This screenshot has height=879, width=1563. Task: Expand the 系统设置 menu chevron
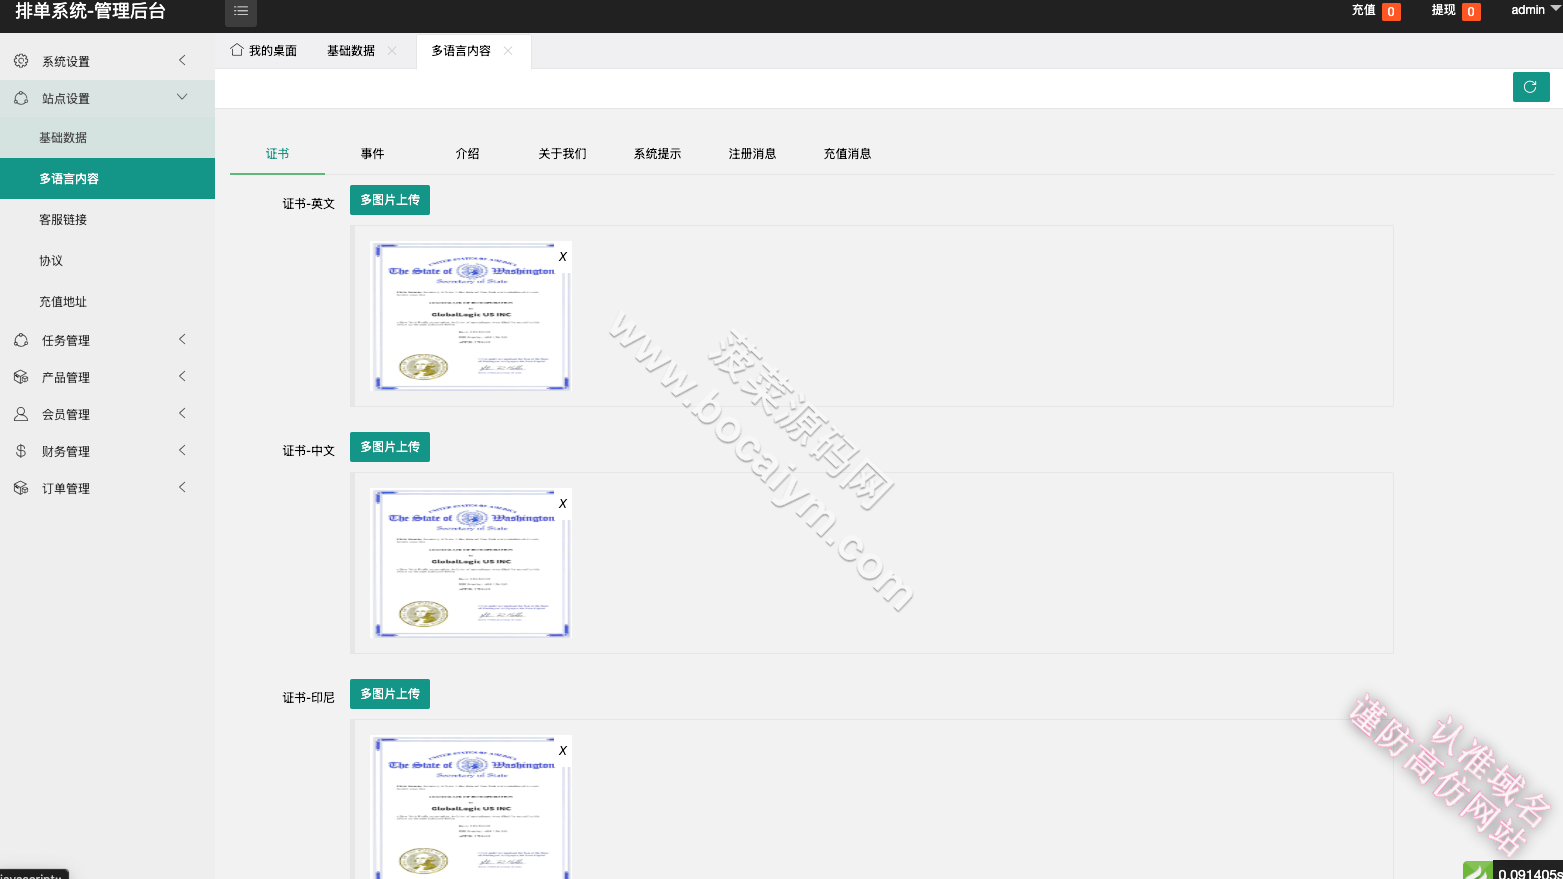[182, 60]
